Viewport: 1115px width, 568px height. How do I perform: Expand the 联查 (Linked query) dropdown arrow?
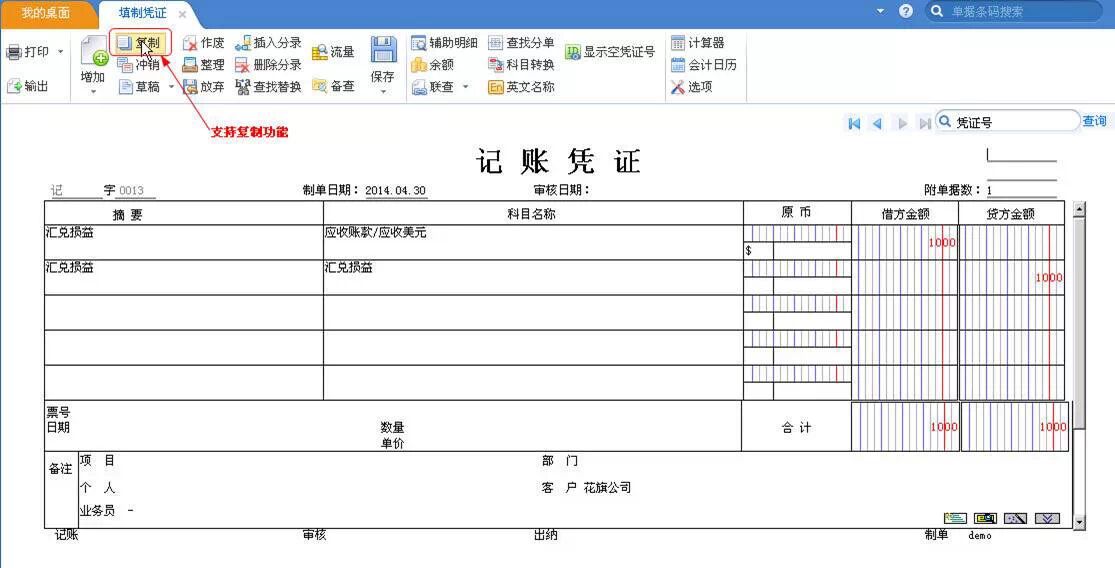(466, 87)
